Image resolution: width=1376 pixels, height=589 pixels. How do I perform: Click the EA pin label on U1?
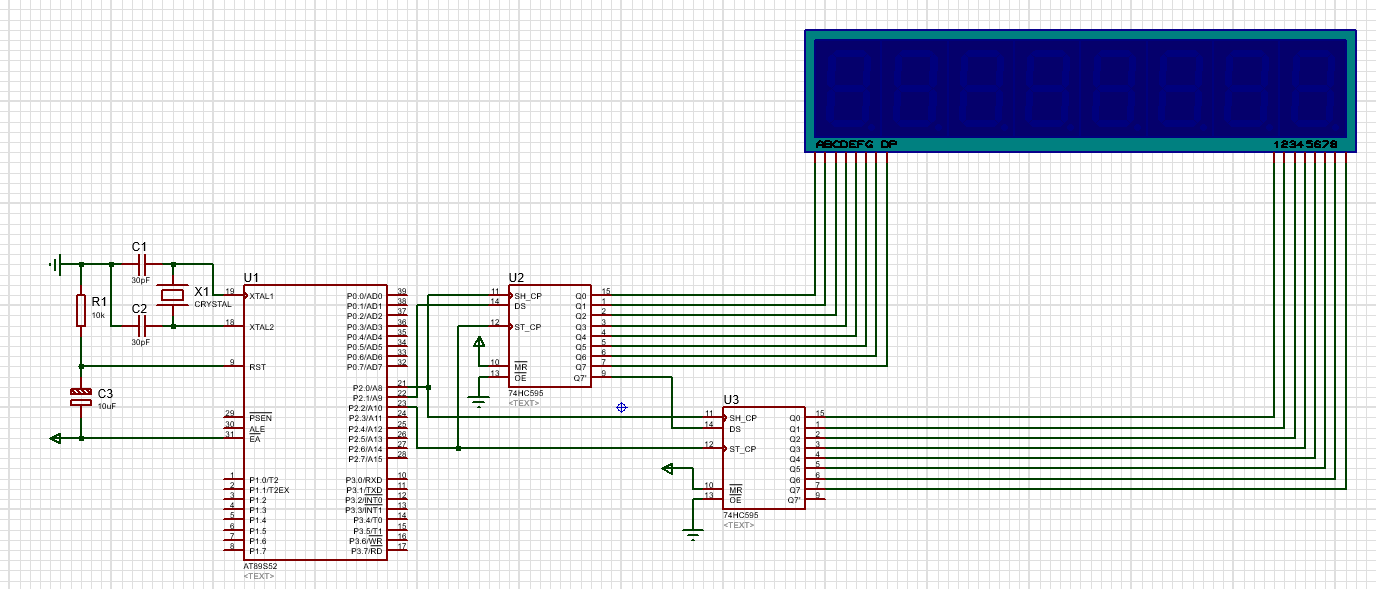[x=254, y=438]
